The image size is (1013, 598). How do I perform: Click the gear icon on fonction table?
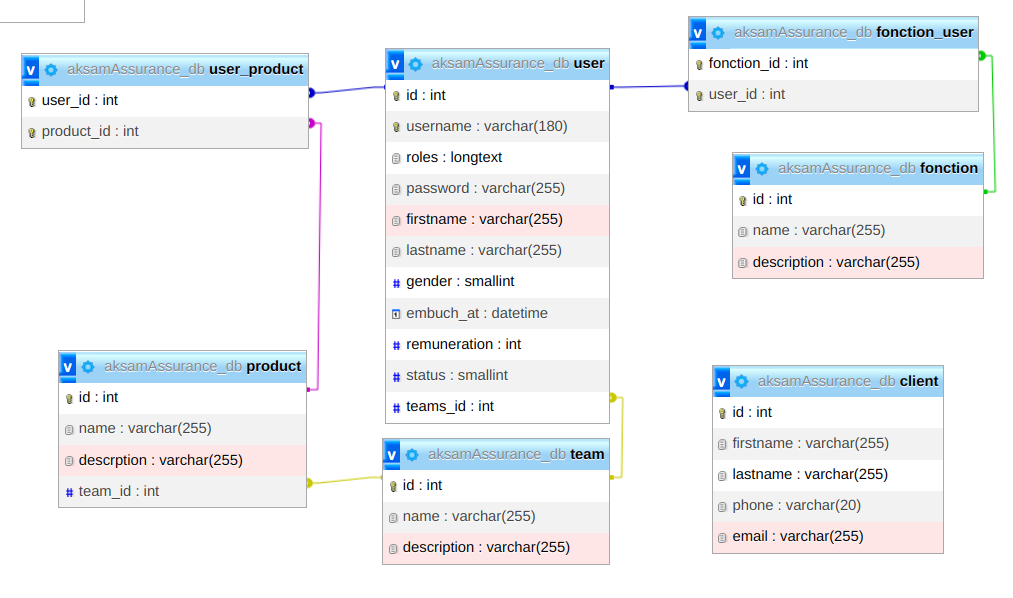pyautogui.click(x=762, y=169)
